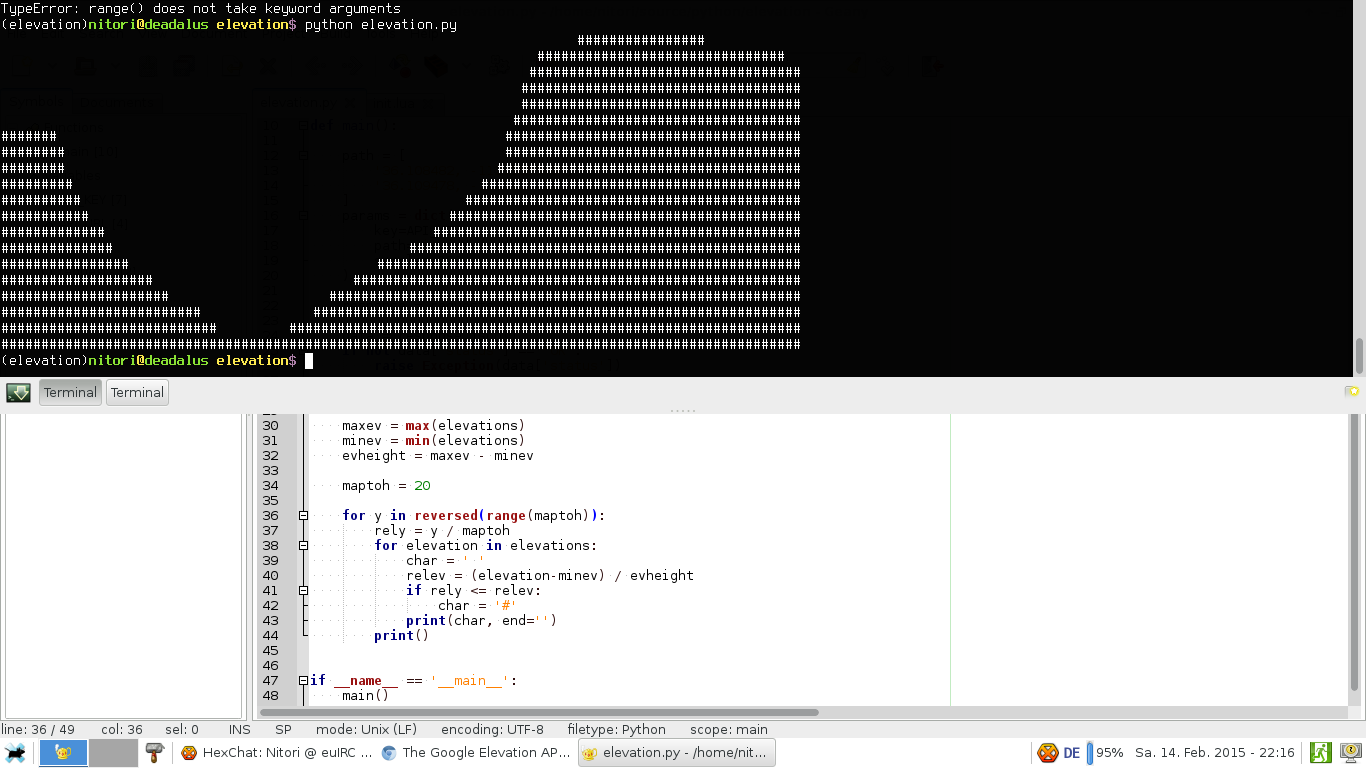
Task: Collapse the fold at line 36
Action: (x=303, y=516)
